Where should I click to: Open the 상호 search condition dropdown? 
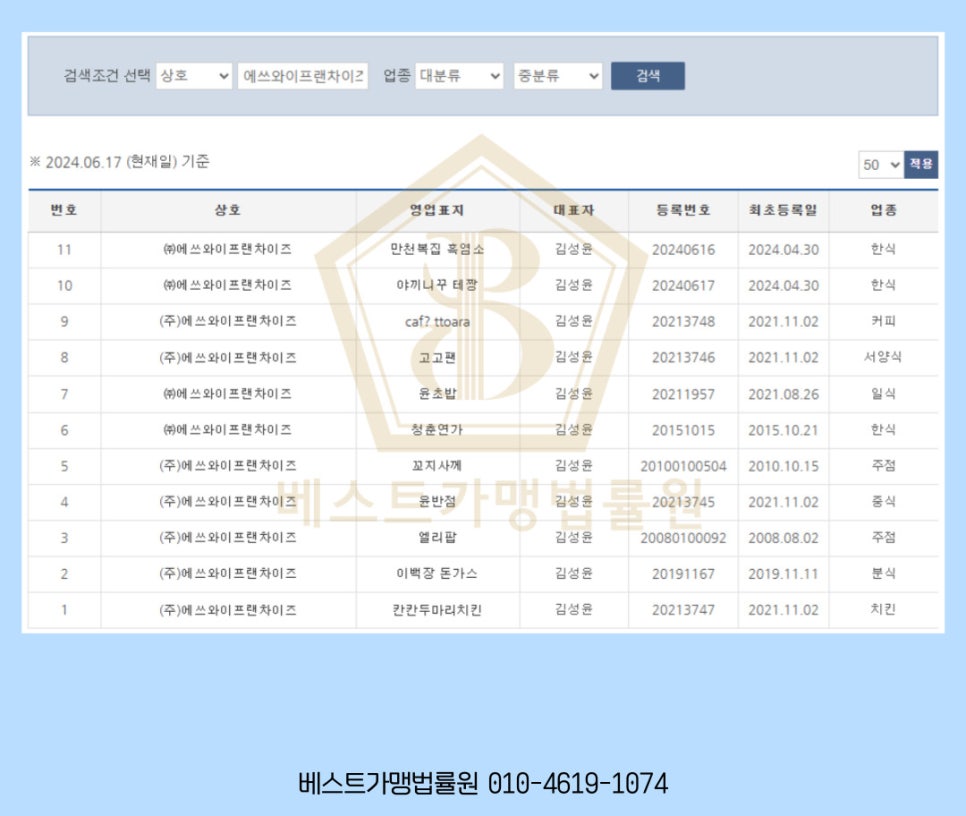(194, 76)
